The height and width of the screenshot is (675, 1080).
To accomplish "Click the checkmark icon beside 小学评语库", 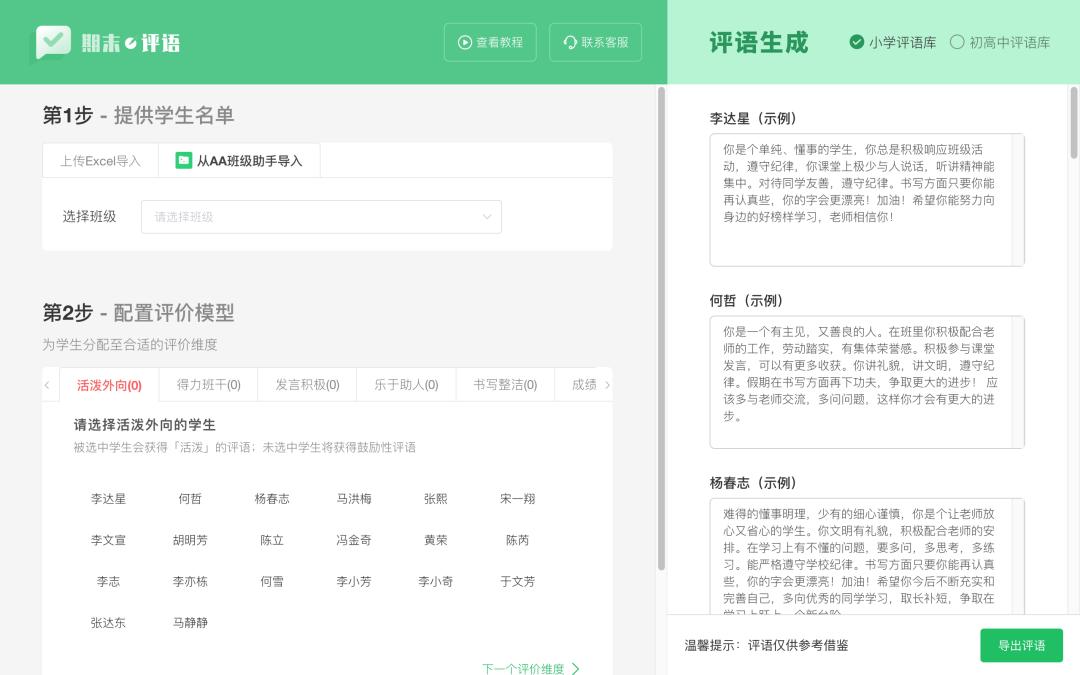I will pos(856,42).
